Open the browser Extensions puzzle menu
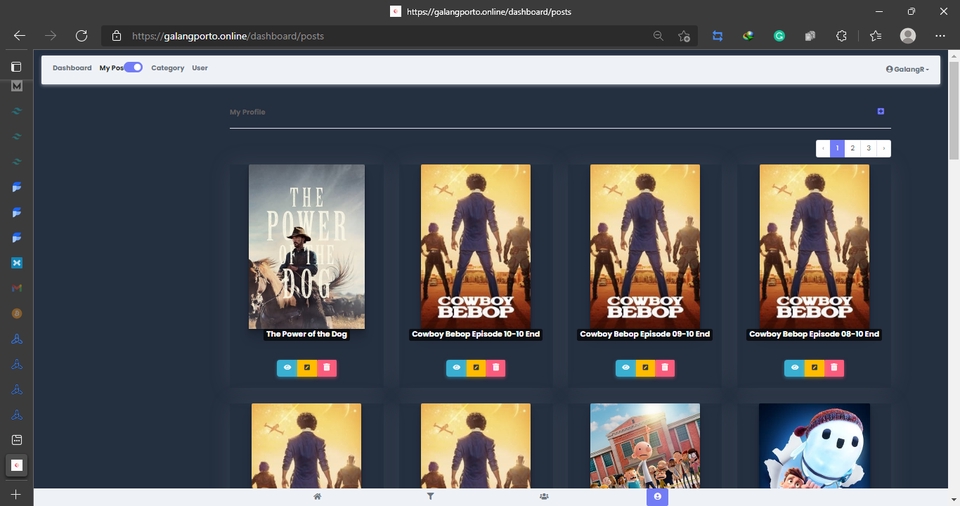This screenshot has width=960, height=506. (x=841, y=36)
